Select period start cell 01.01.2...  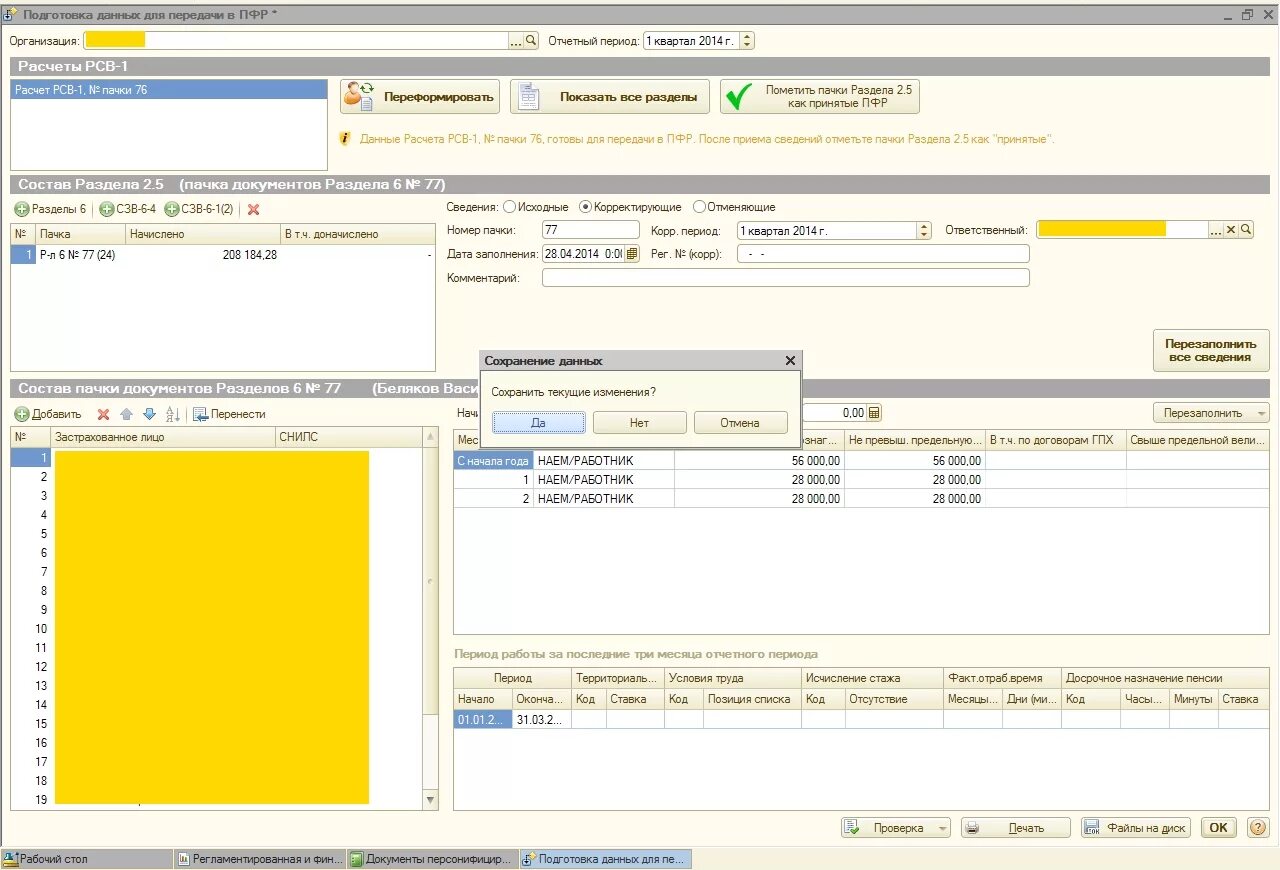tap(483, 720)
